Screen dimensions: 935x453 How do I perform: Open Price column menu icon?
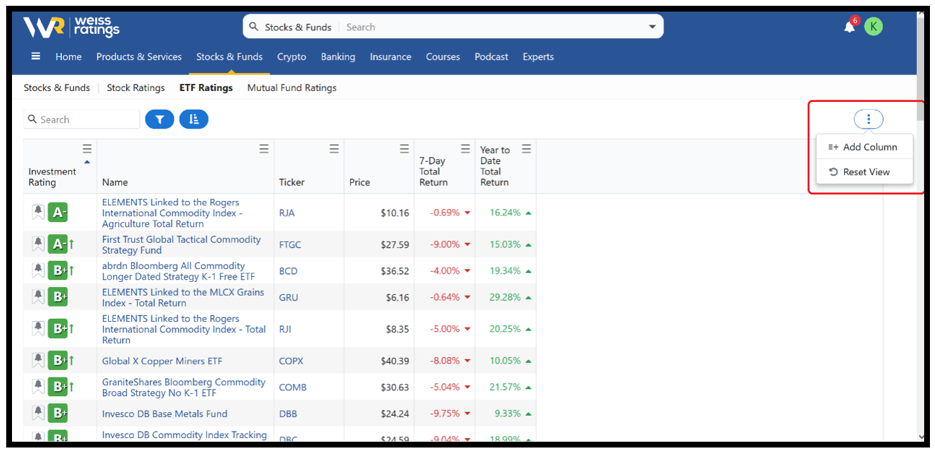click(405, 148)
